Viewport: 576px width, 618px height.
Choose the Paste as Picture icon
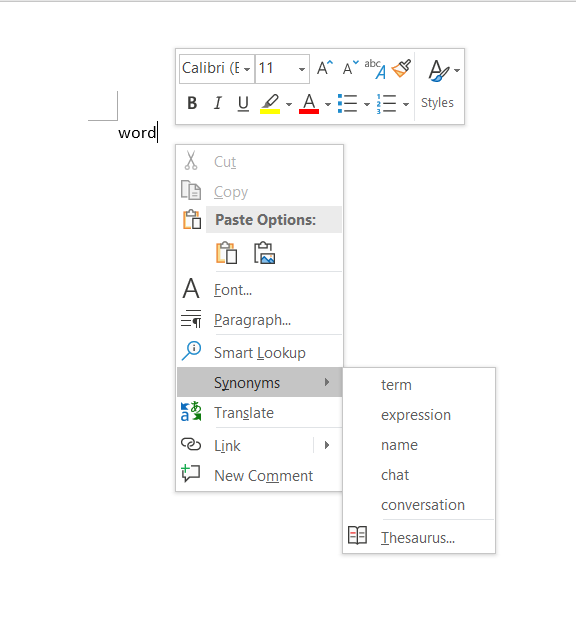click(x=264, y=252)
